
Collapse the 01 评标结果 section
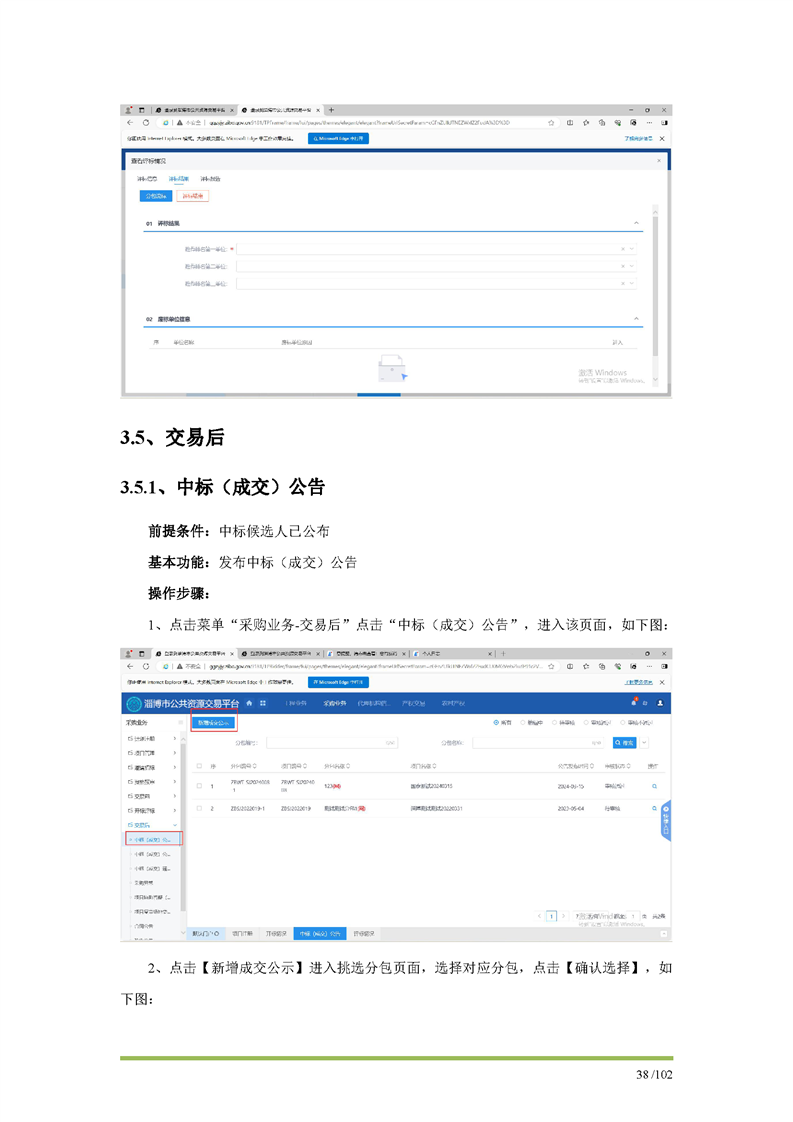[x=637, y=223]
